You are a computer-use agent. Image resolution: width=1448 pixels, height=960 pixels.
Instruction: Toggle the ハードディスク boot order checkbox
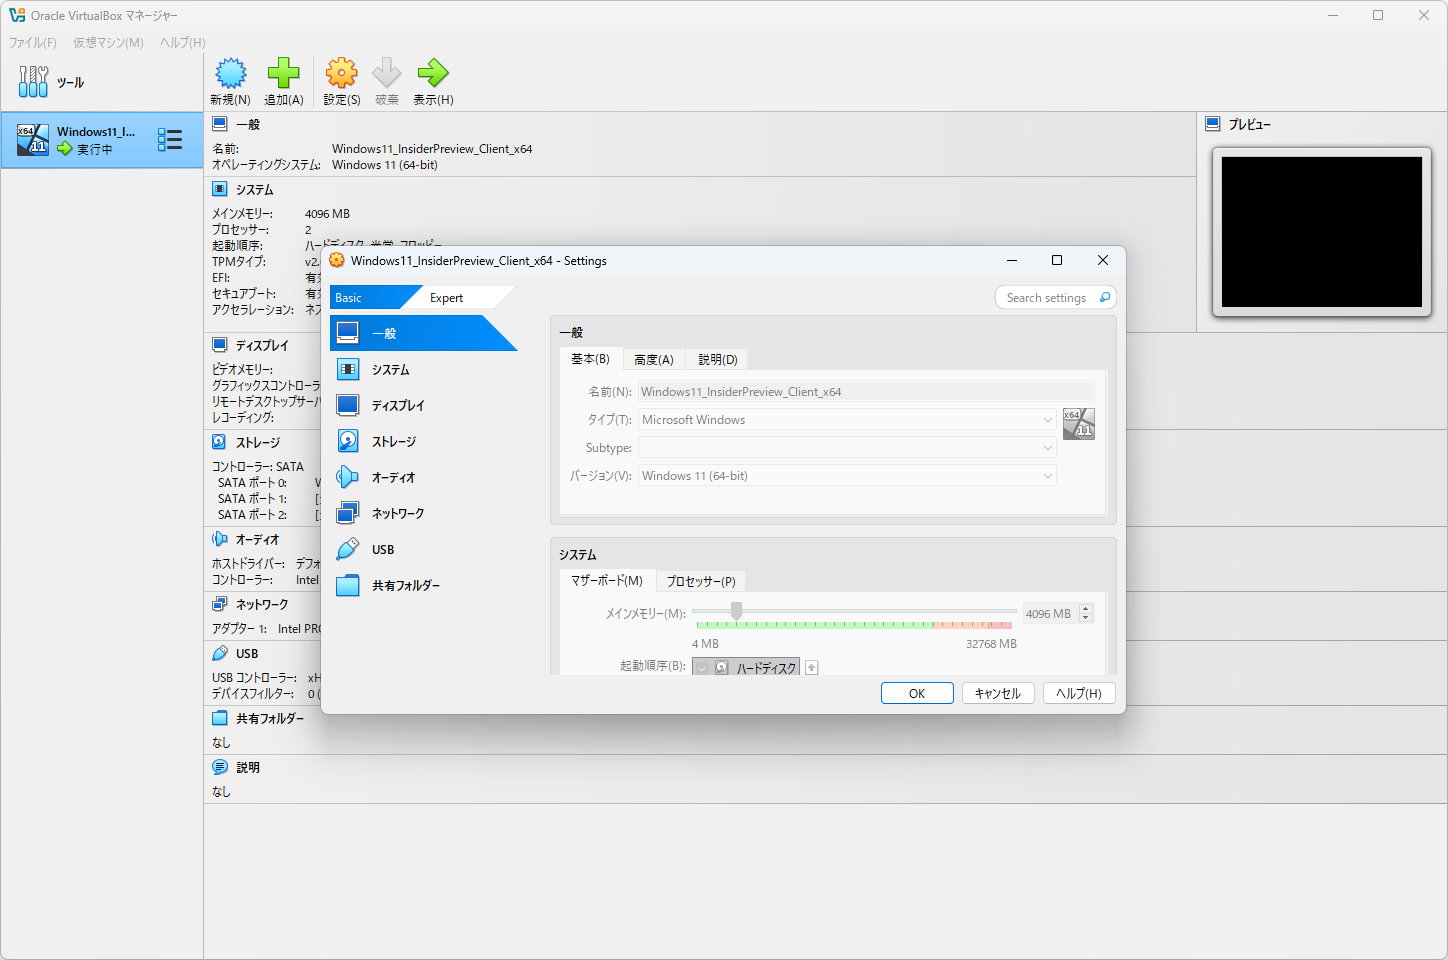tap(703, 667)
